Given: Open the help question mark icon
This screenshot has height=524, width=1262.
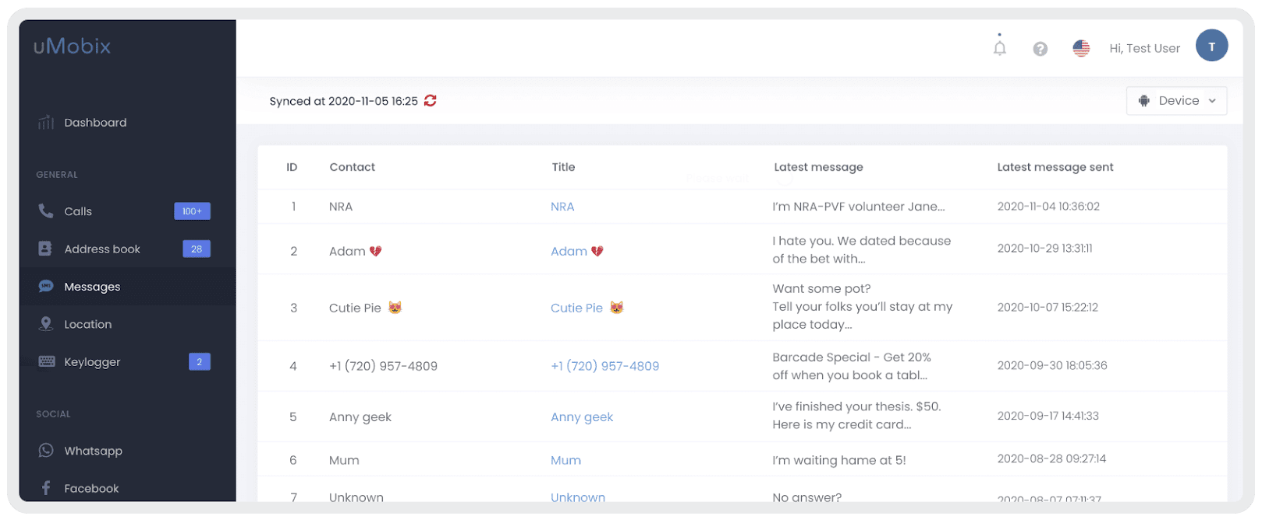Looking at the screenshot, I should point(1040,48).
